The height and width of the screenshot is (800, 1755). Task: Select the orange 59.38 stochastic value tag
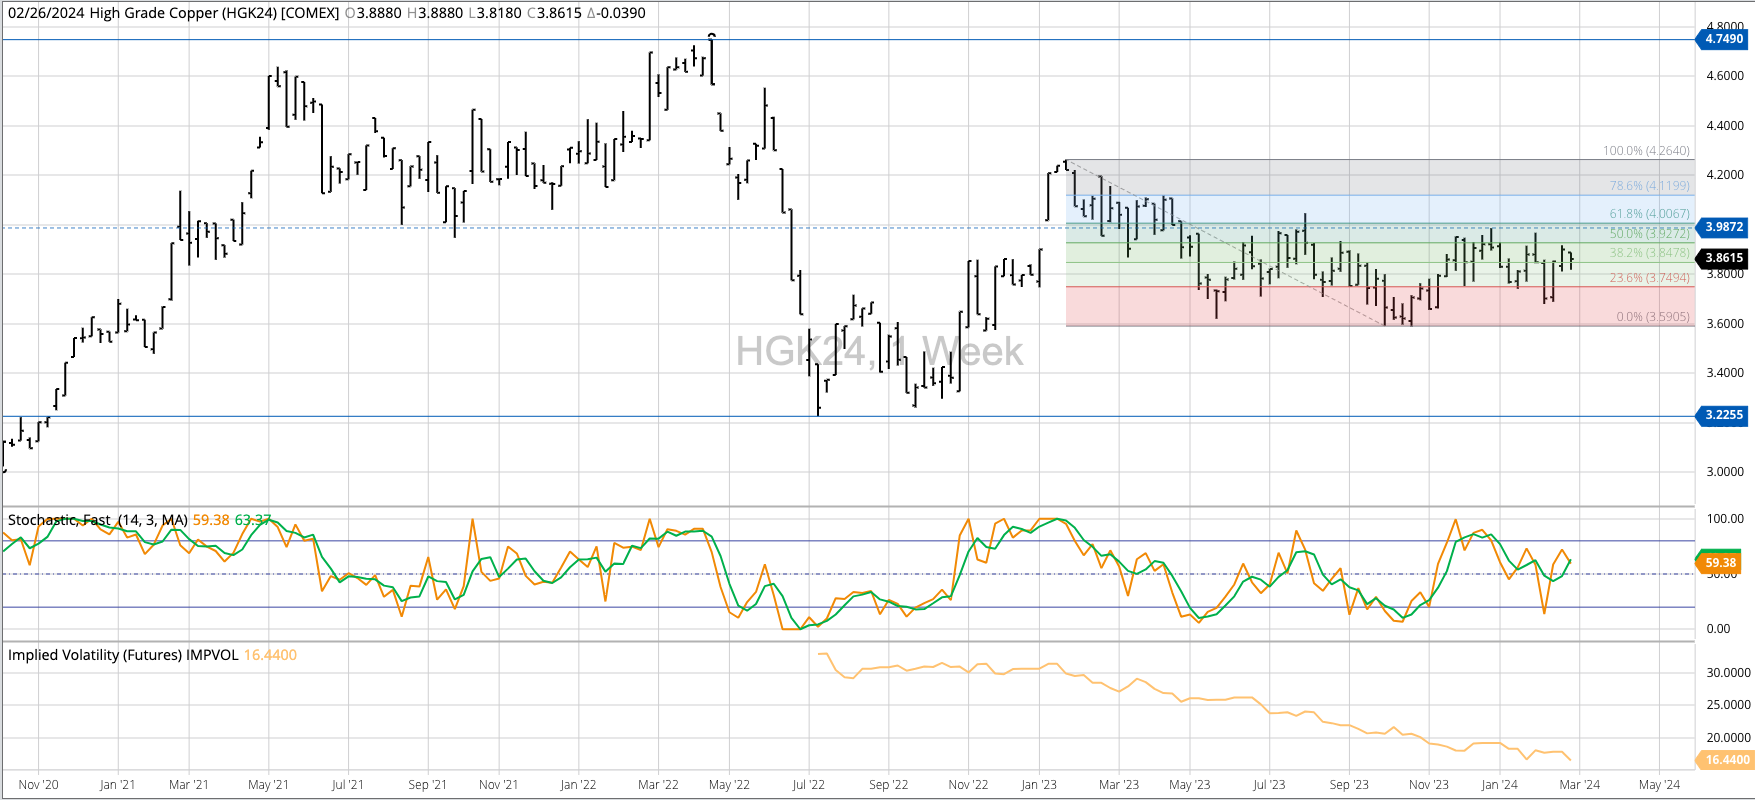tap(1720, 563)
